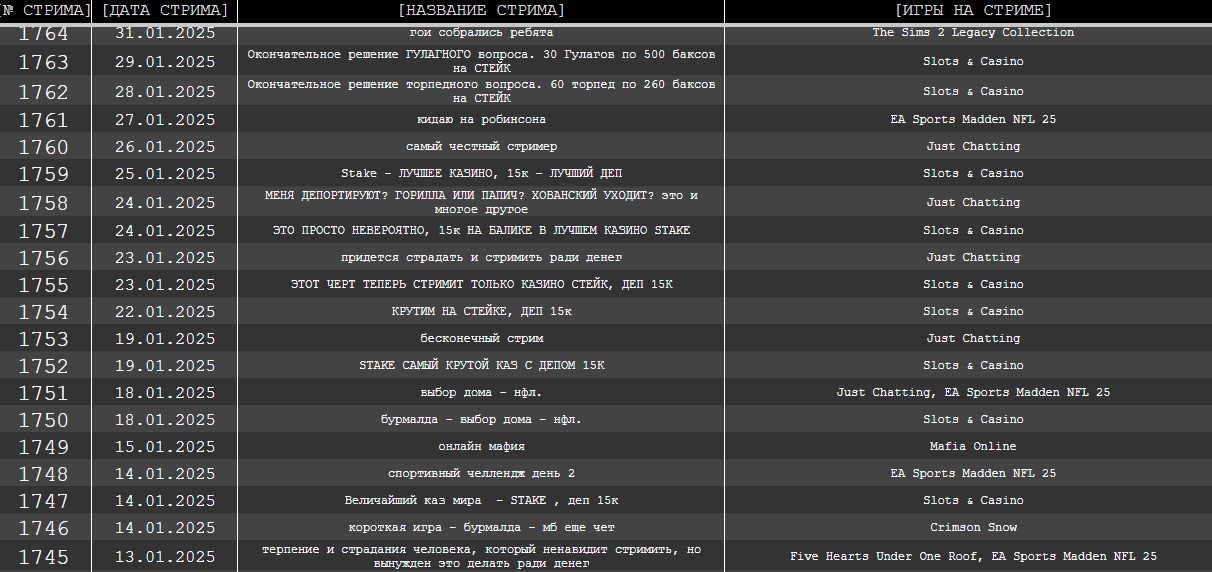Open title 'ЭТО ПРОСТО НЕВЕРОЯТНО, 15к НА БАЛИКЕ'
Image resolution: width=1212 pixels, height=572 pixels.
tap(481, 231)
